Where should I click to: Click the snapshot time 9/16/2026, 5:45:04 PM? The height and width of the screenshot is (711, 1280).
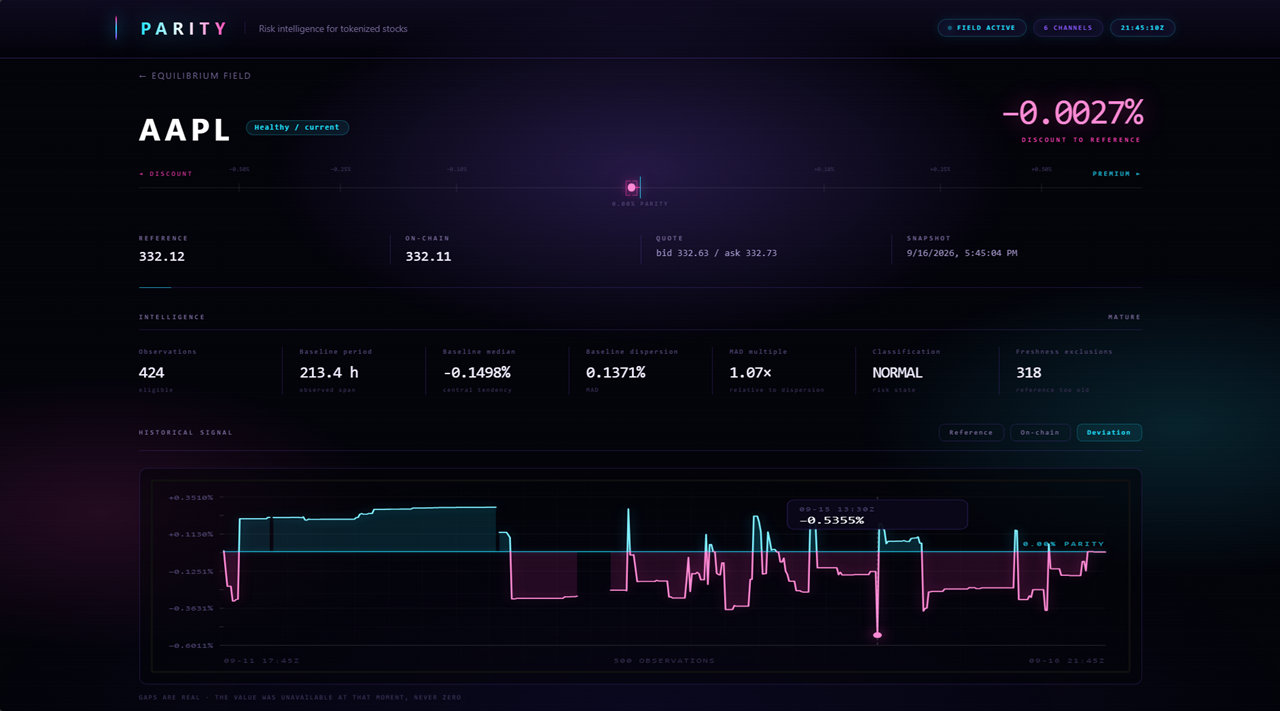click(962, 254)
